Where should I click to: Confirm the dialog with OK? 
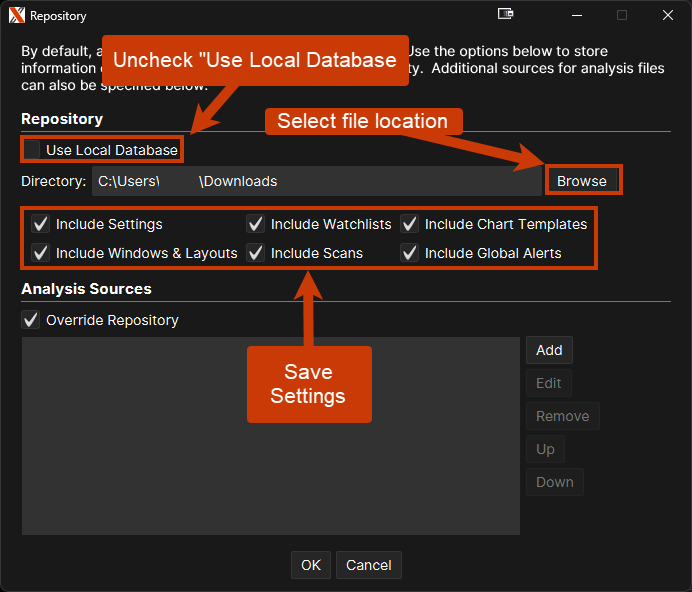[x=311, y=565]
